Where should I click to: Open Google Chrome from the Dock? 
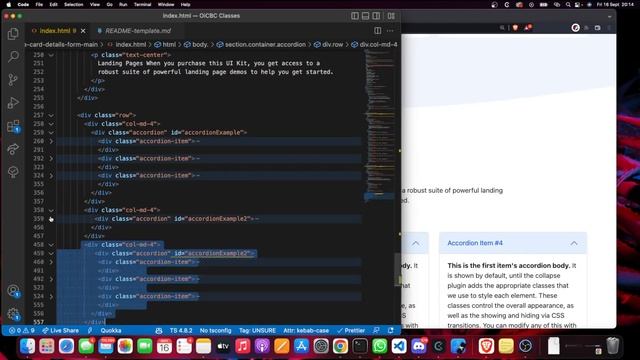coord(340,346)
